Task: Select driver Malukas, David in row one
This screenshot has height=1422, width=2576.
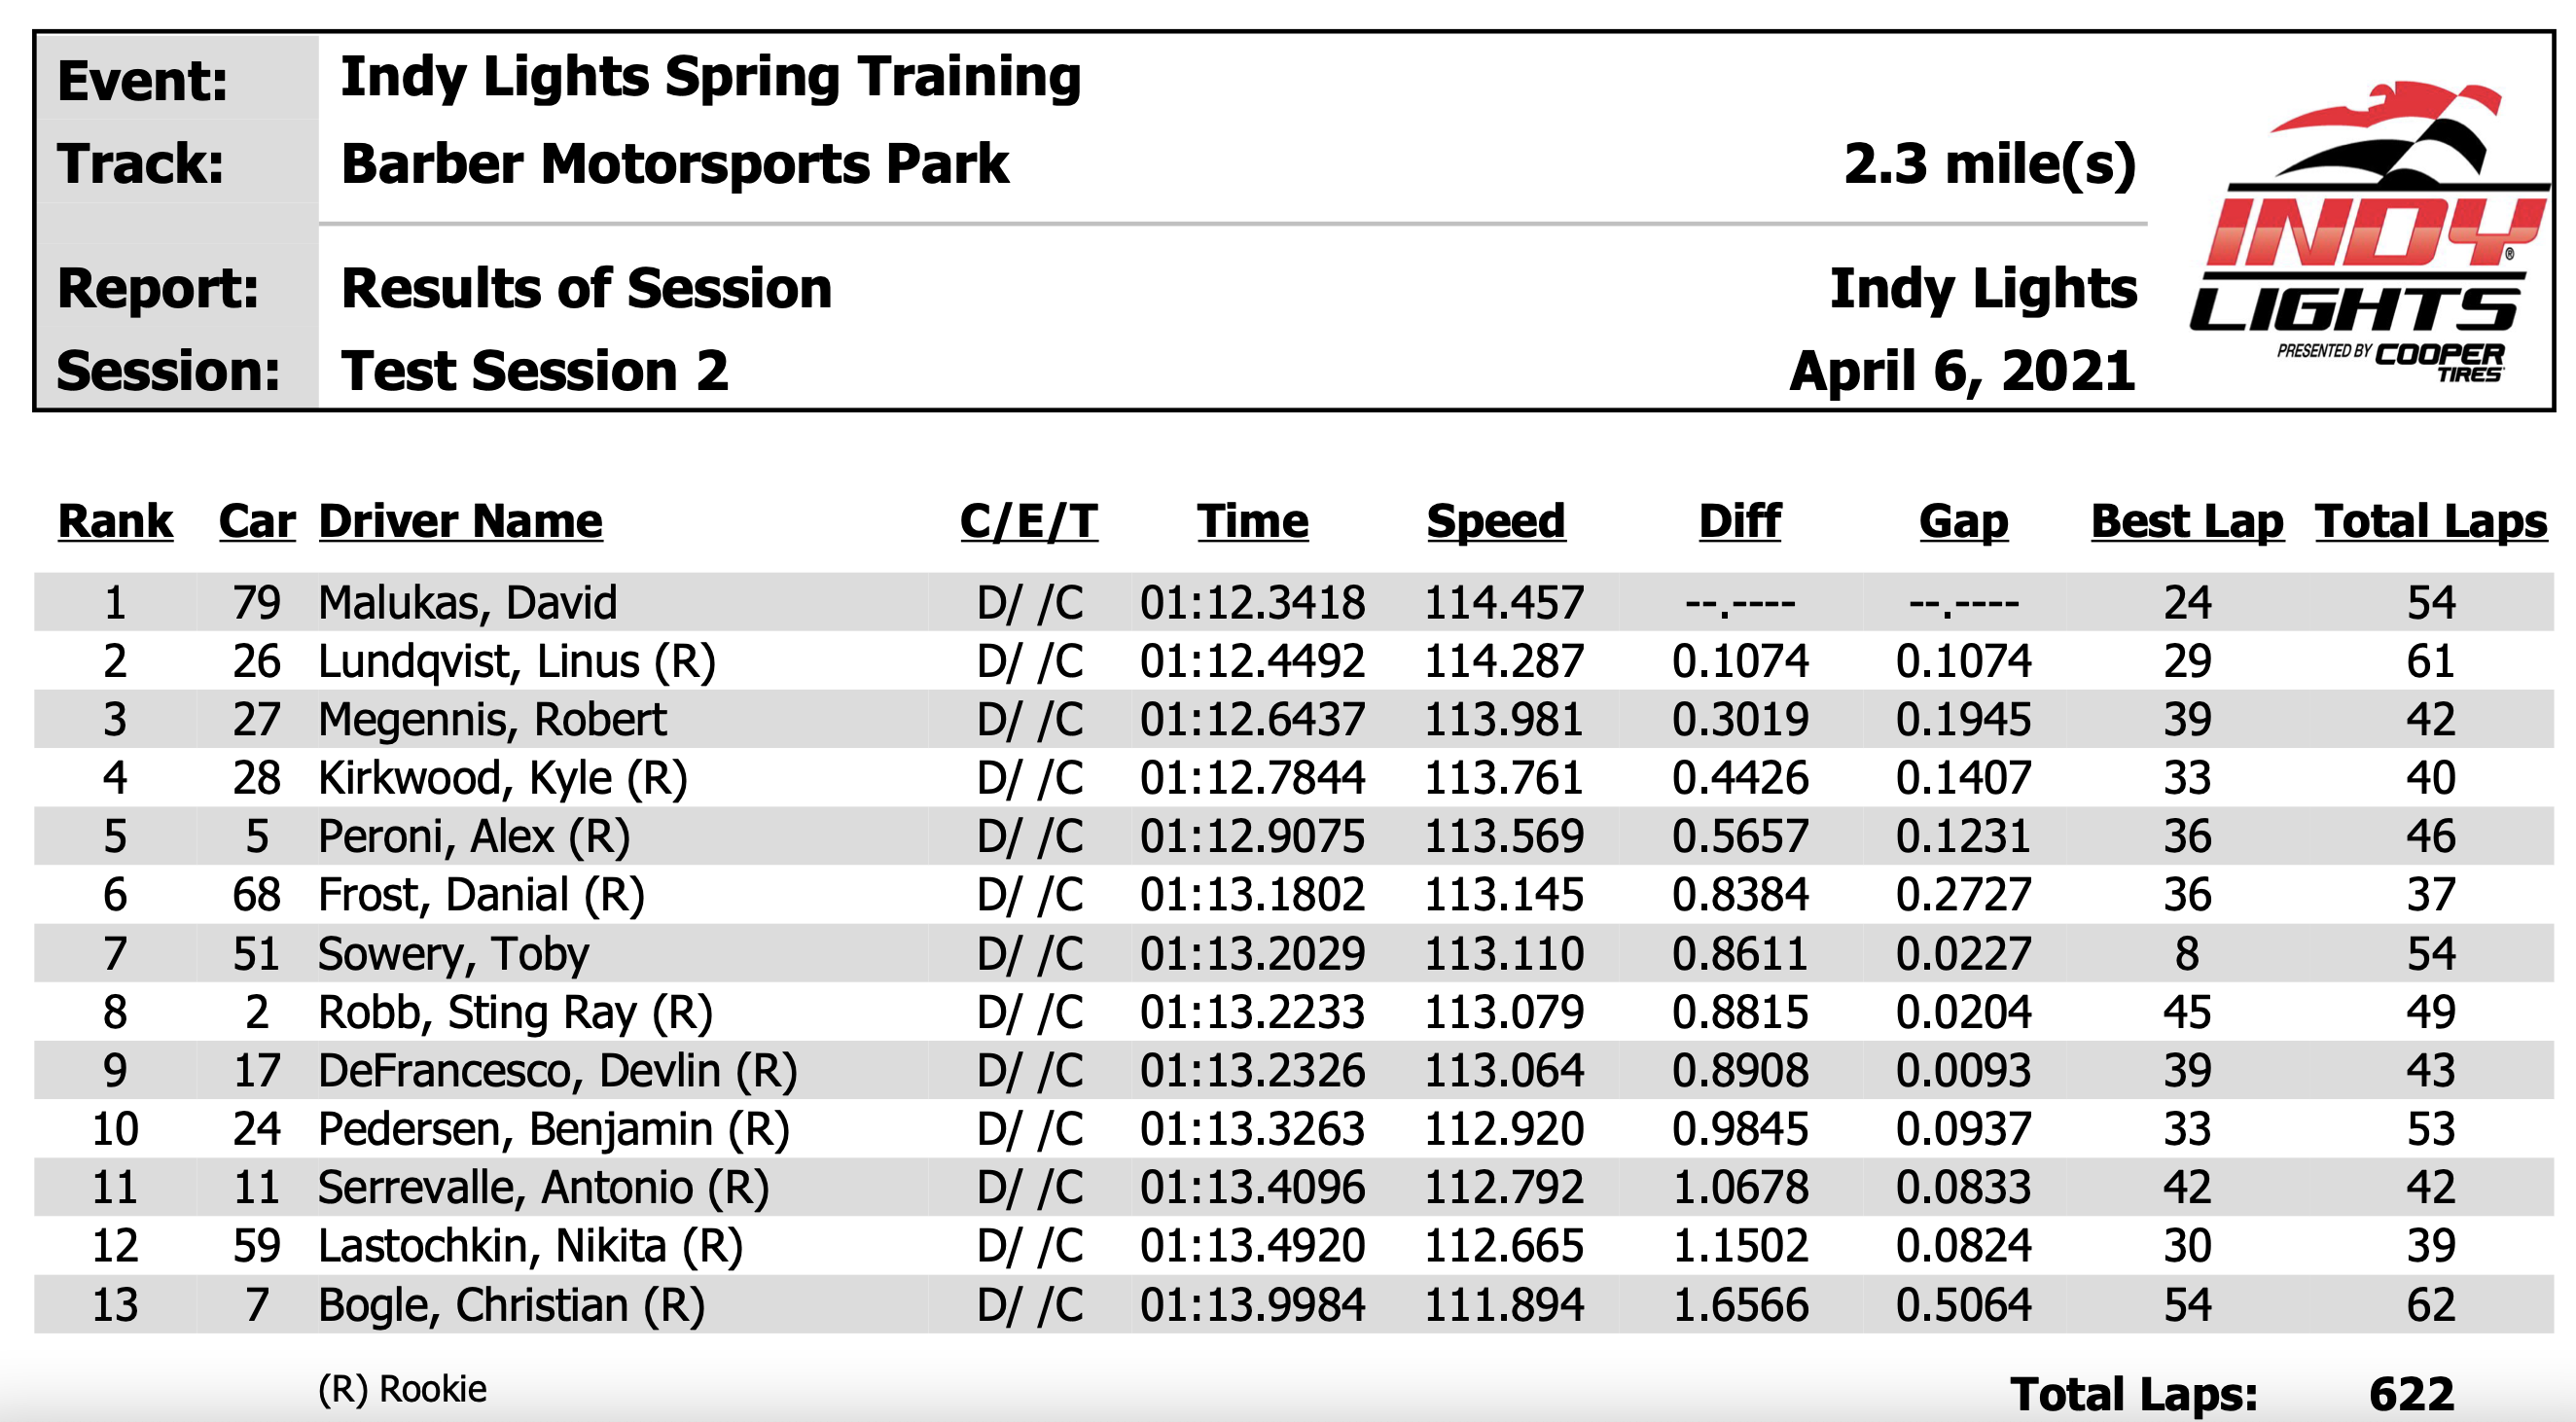Action: (467, 603)
